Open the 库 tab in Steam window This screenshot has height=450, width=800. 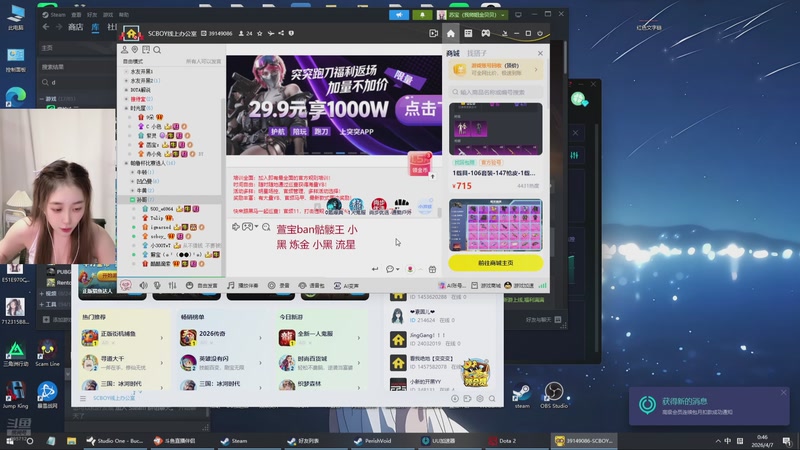[95, 27]
